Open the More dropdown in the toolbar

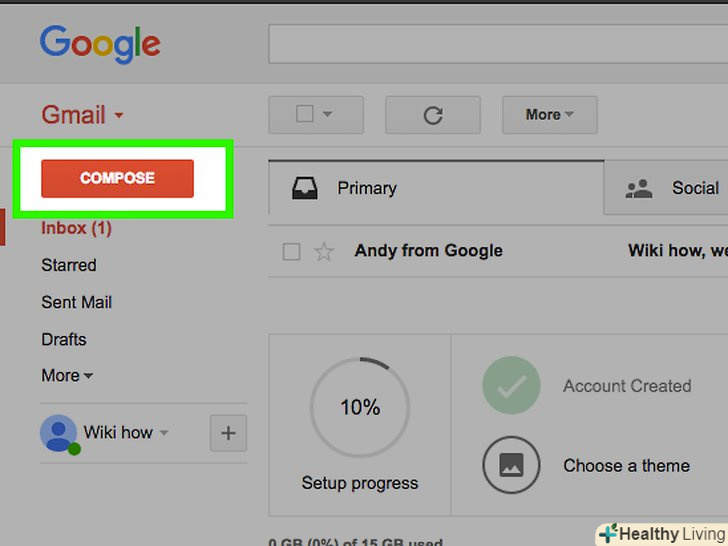pyautogui.click(x=550, y=115)
